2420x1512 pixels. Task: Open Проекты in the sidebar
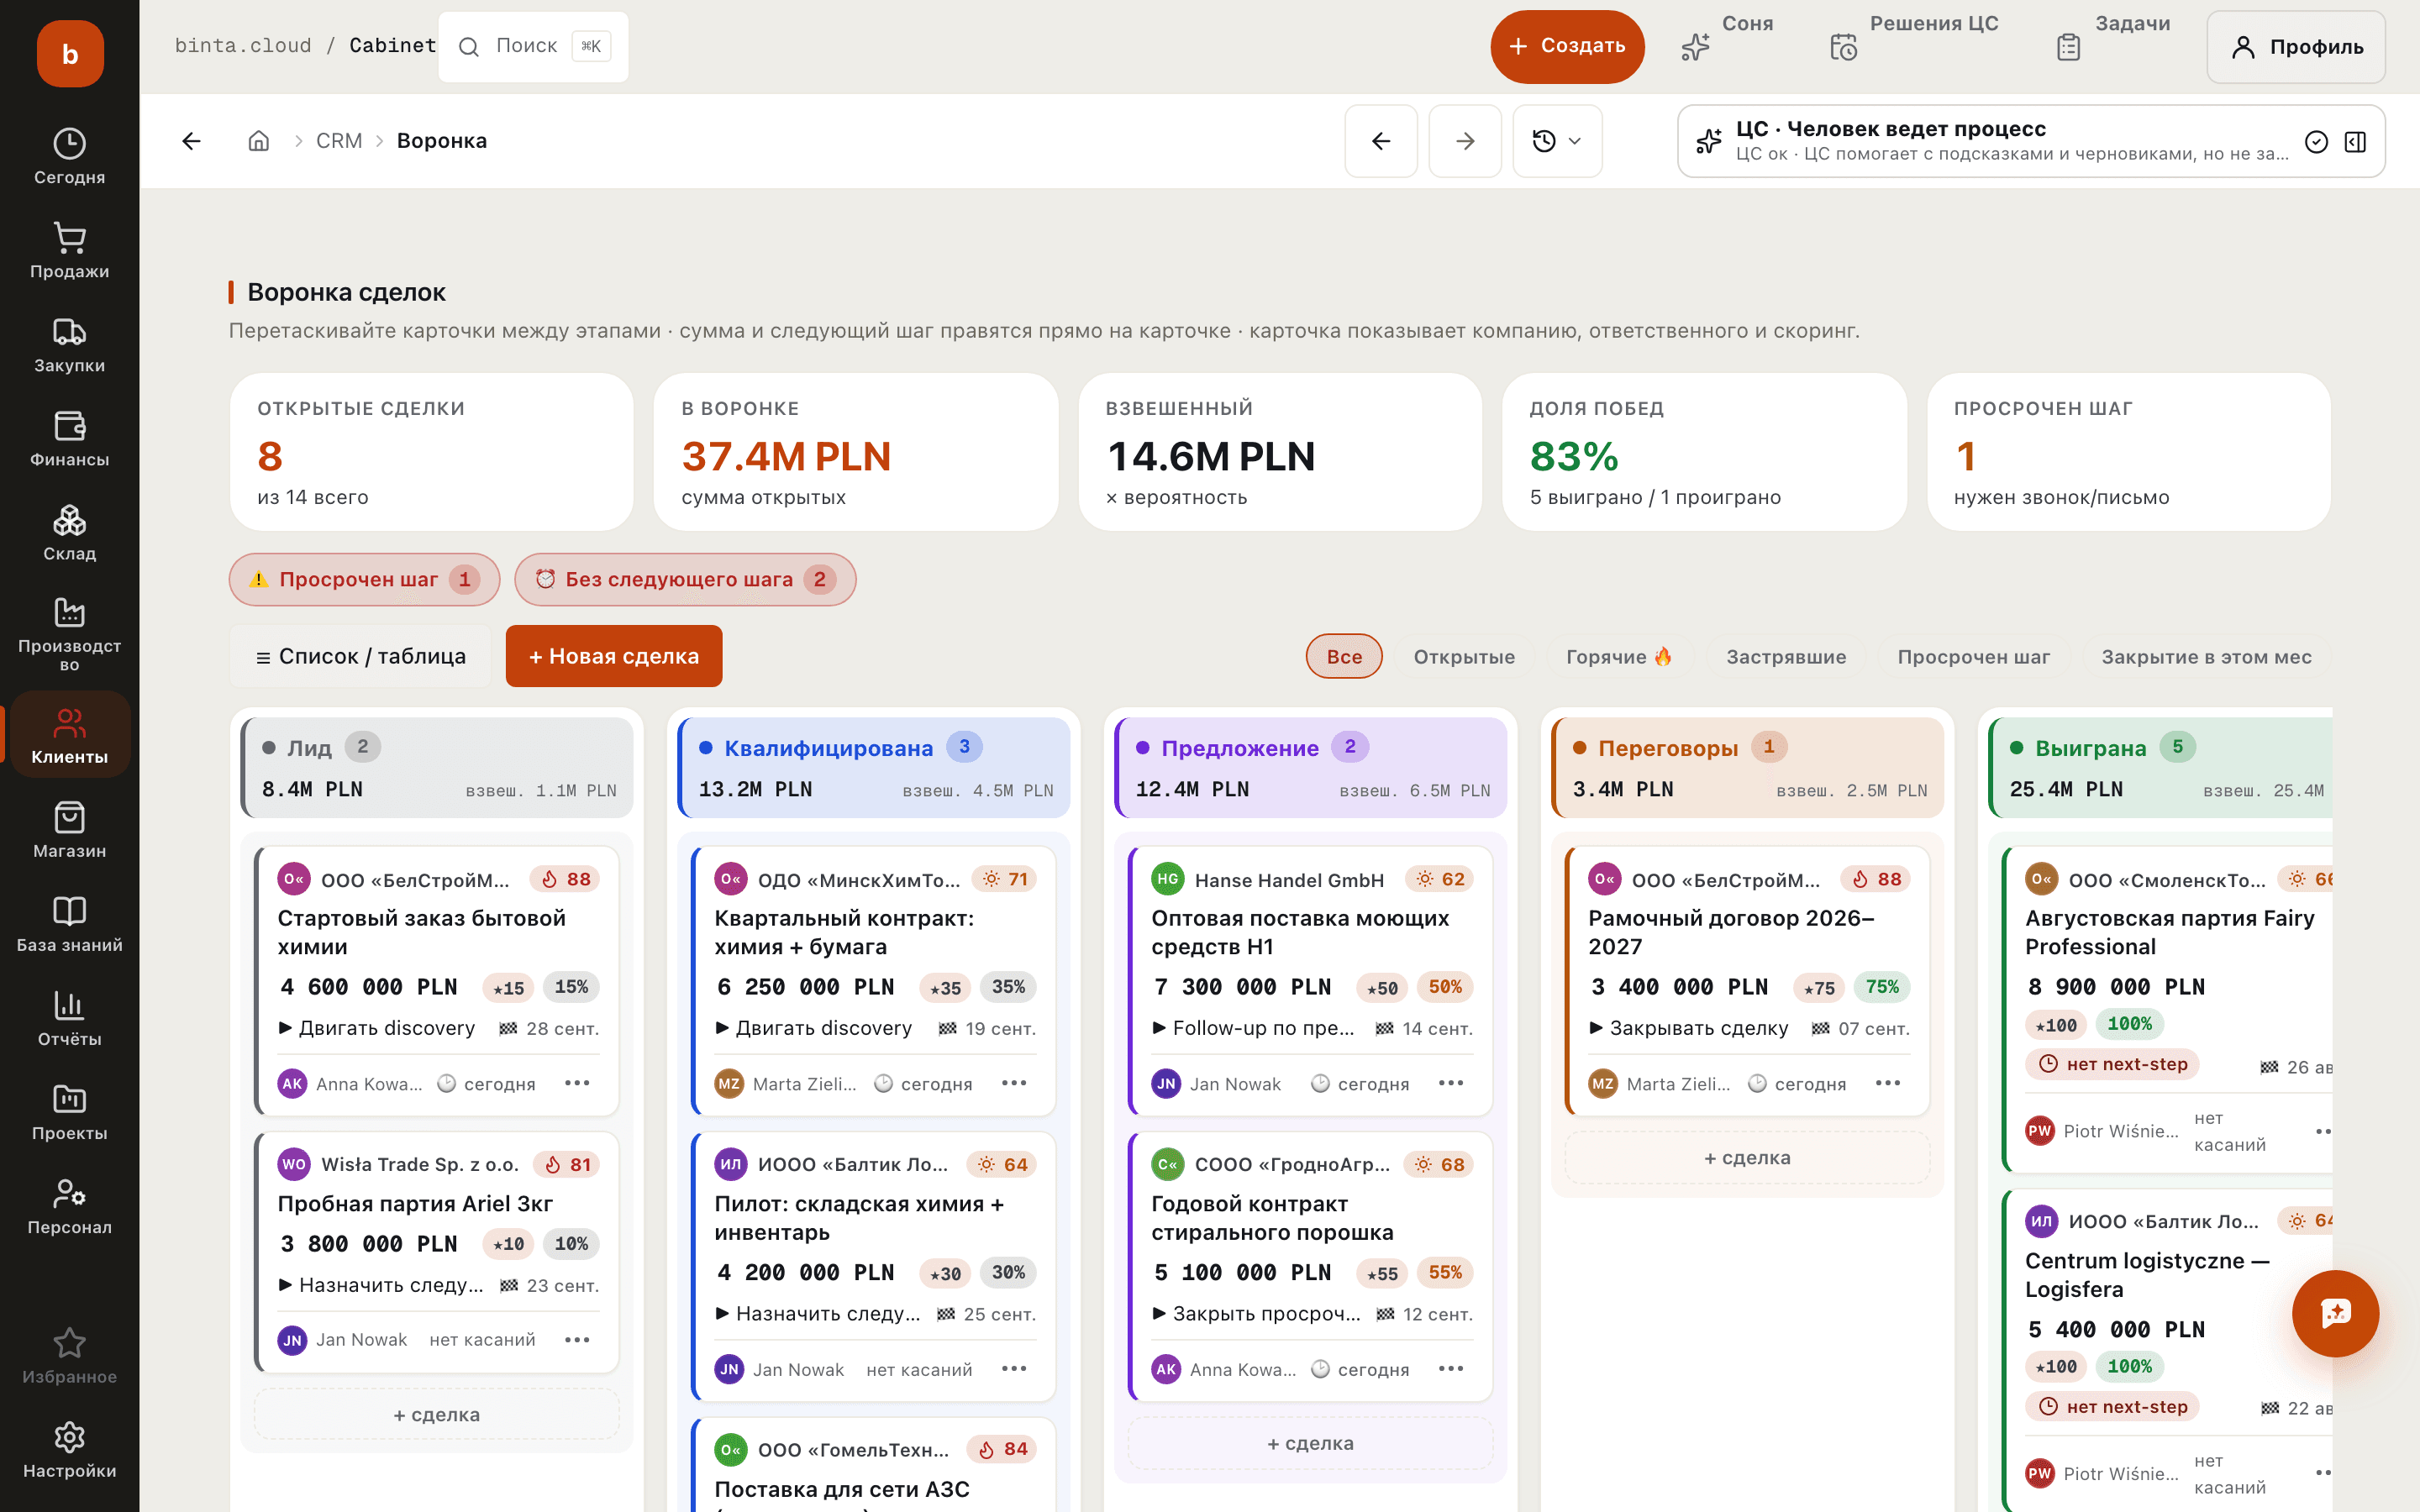tap(69, 1113)
